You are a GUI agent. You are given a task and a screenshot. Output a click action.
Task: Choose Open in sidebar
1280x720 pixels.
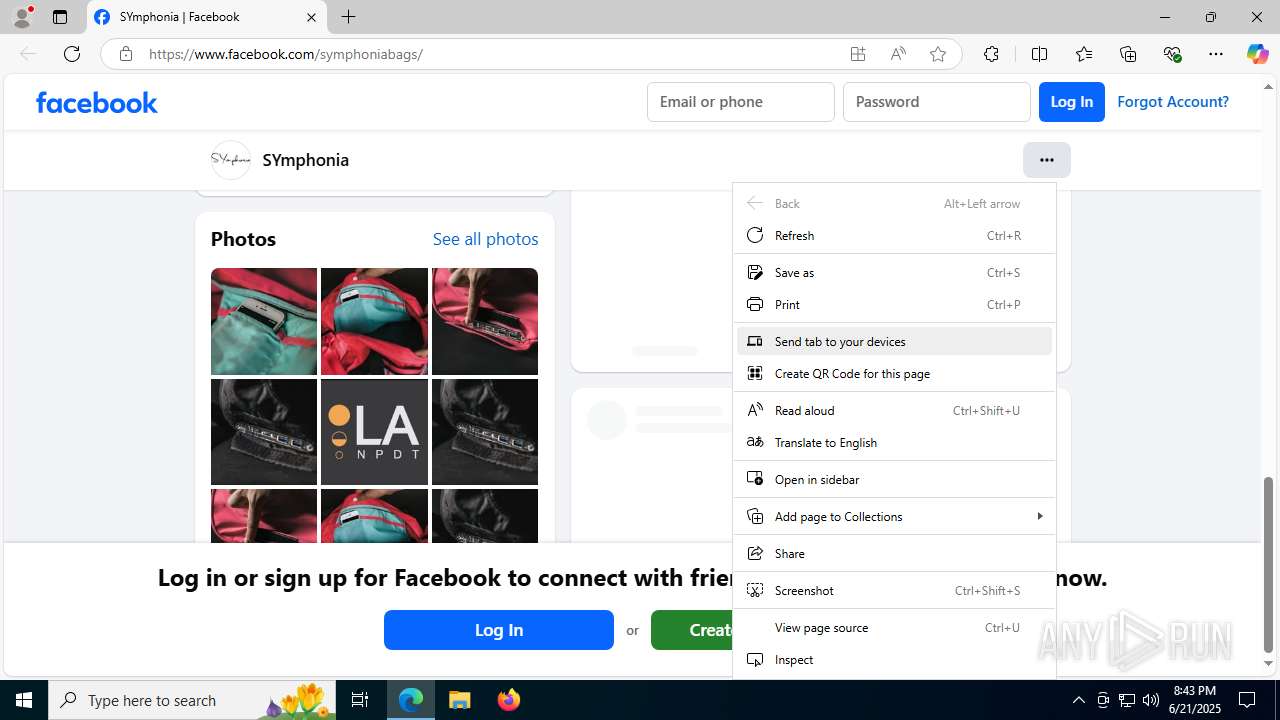tap(894, 480)
